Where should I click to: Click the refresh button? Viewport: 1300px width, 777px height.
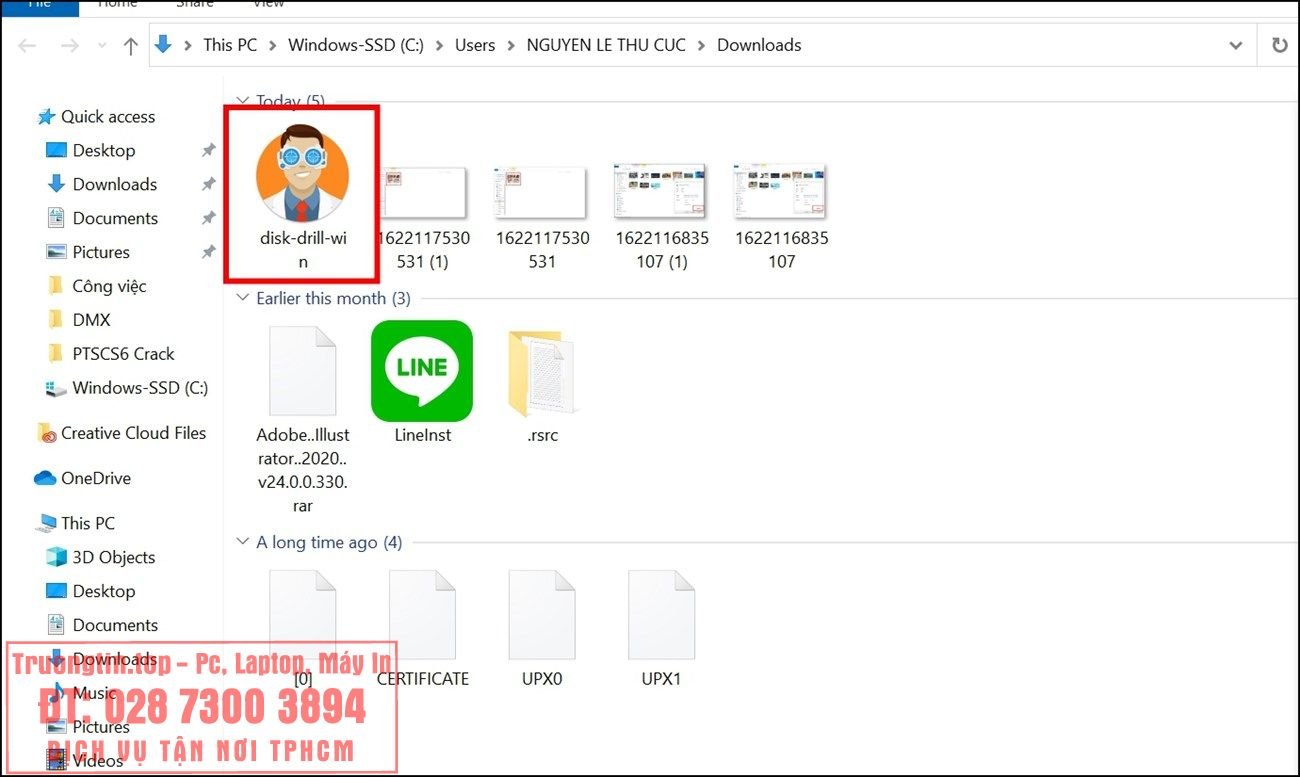(1281, 45)
